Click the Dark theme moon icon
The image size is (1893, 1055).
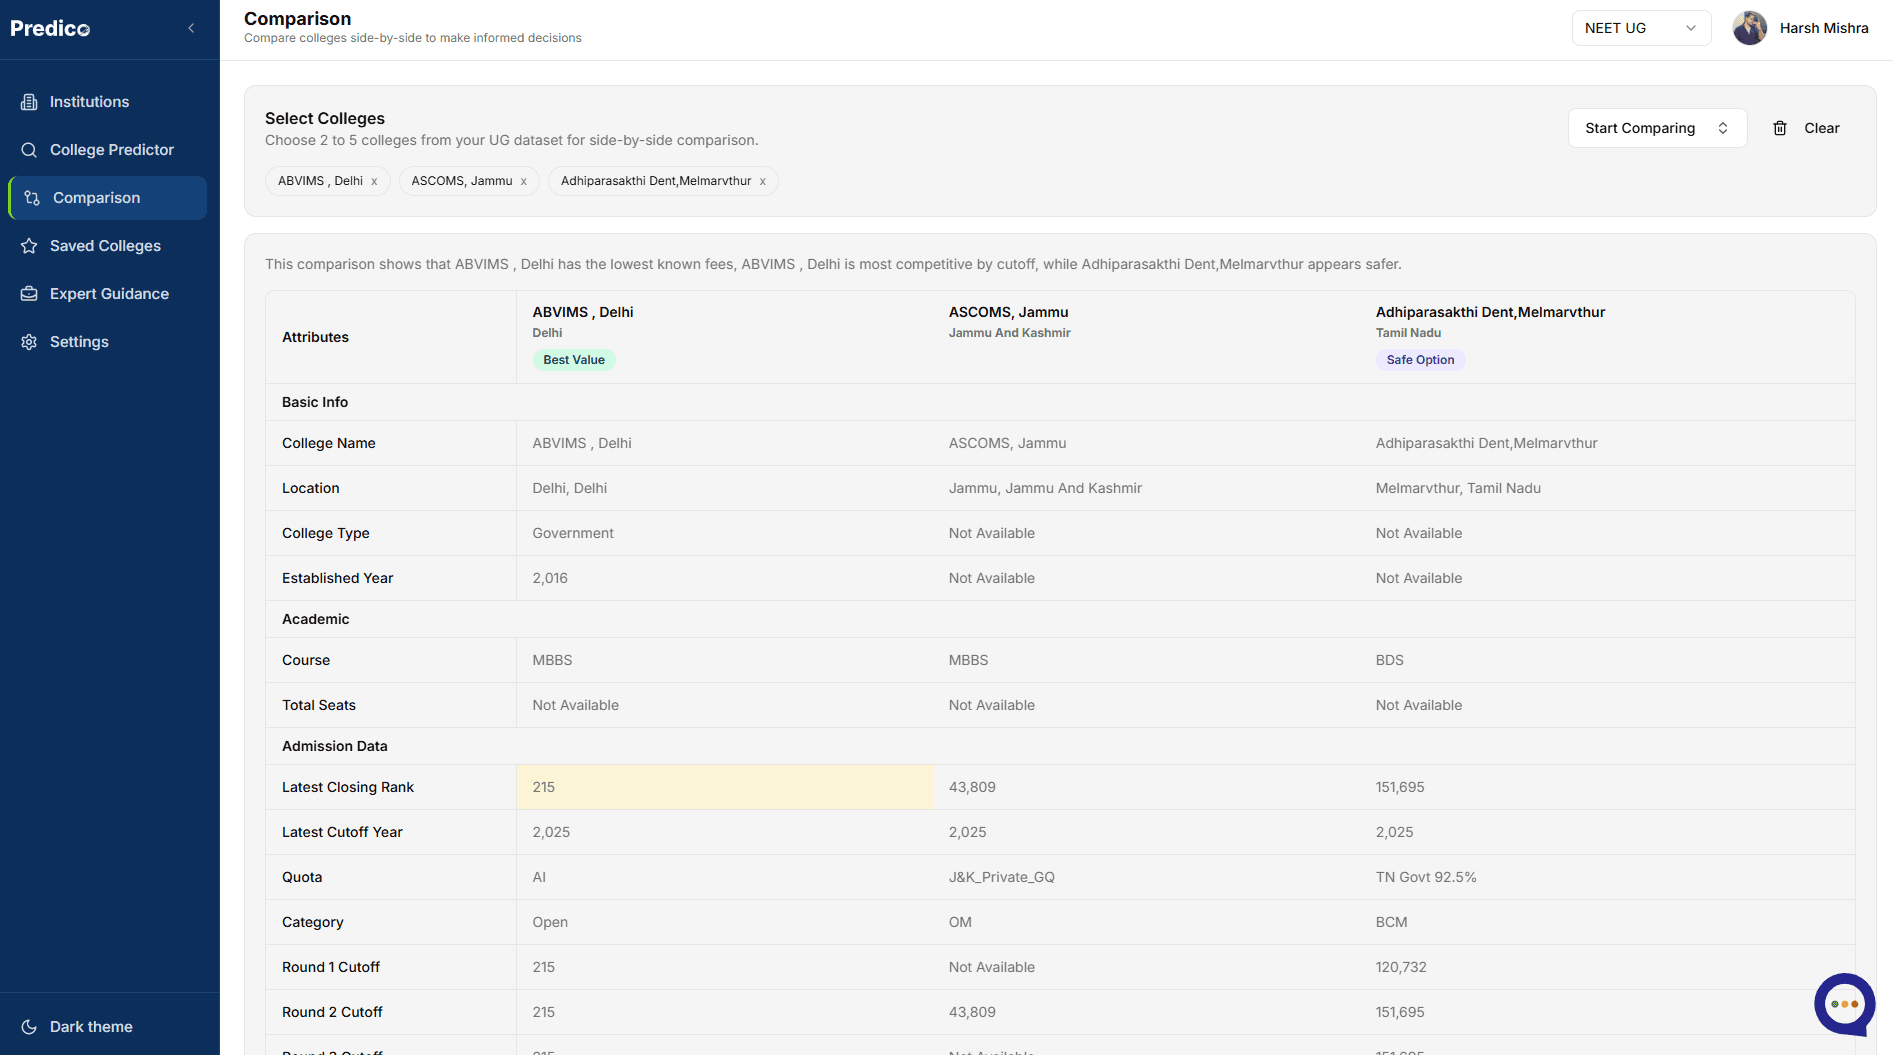[29, 1027]
